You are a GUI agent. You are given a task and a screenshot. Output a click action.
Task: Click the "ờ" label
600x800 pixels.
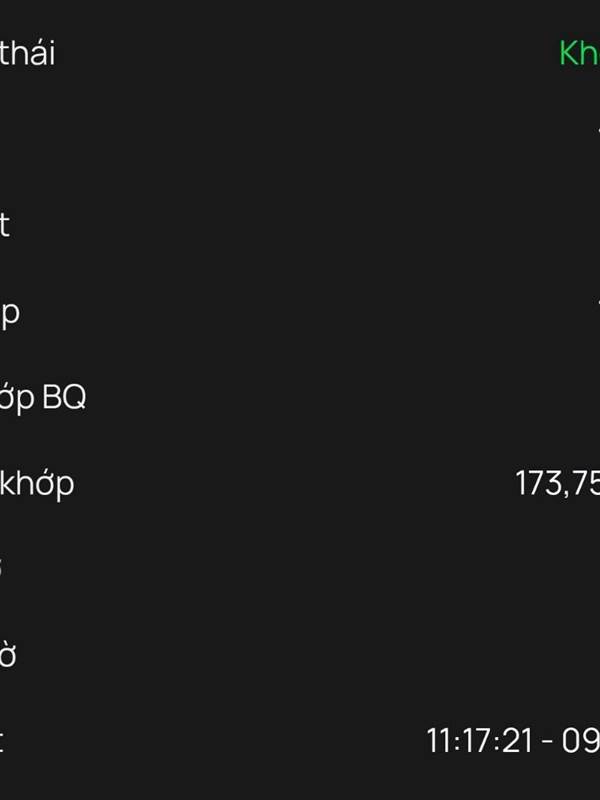coord(8,656)
